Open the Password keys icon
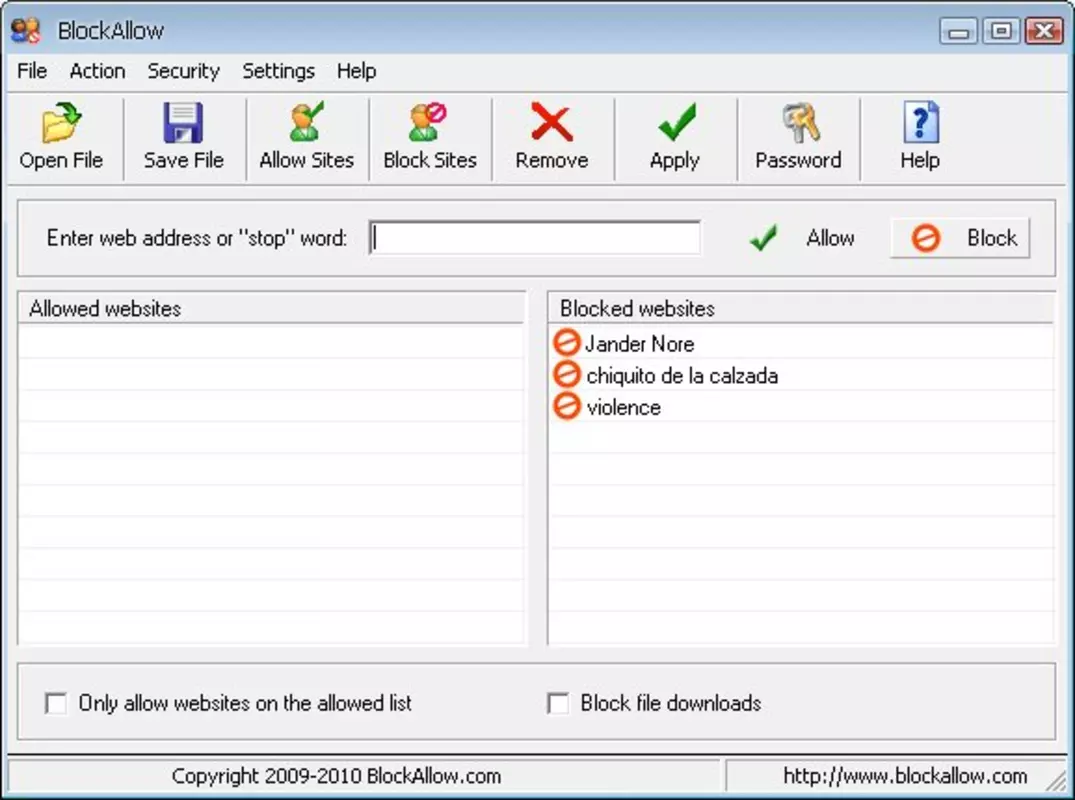Image resolution: width=1075 pixels, height=800 pixels. (800, 123)
